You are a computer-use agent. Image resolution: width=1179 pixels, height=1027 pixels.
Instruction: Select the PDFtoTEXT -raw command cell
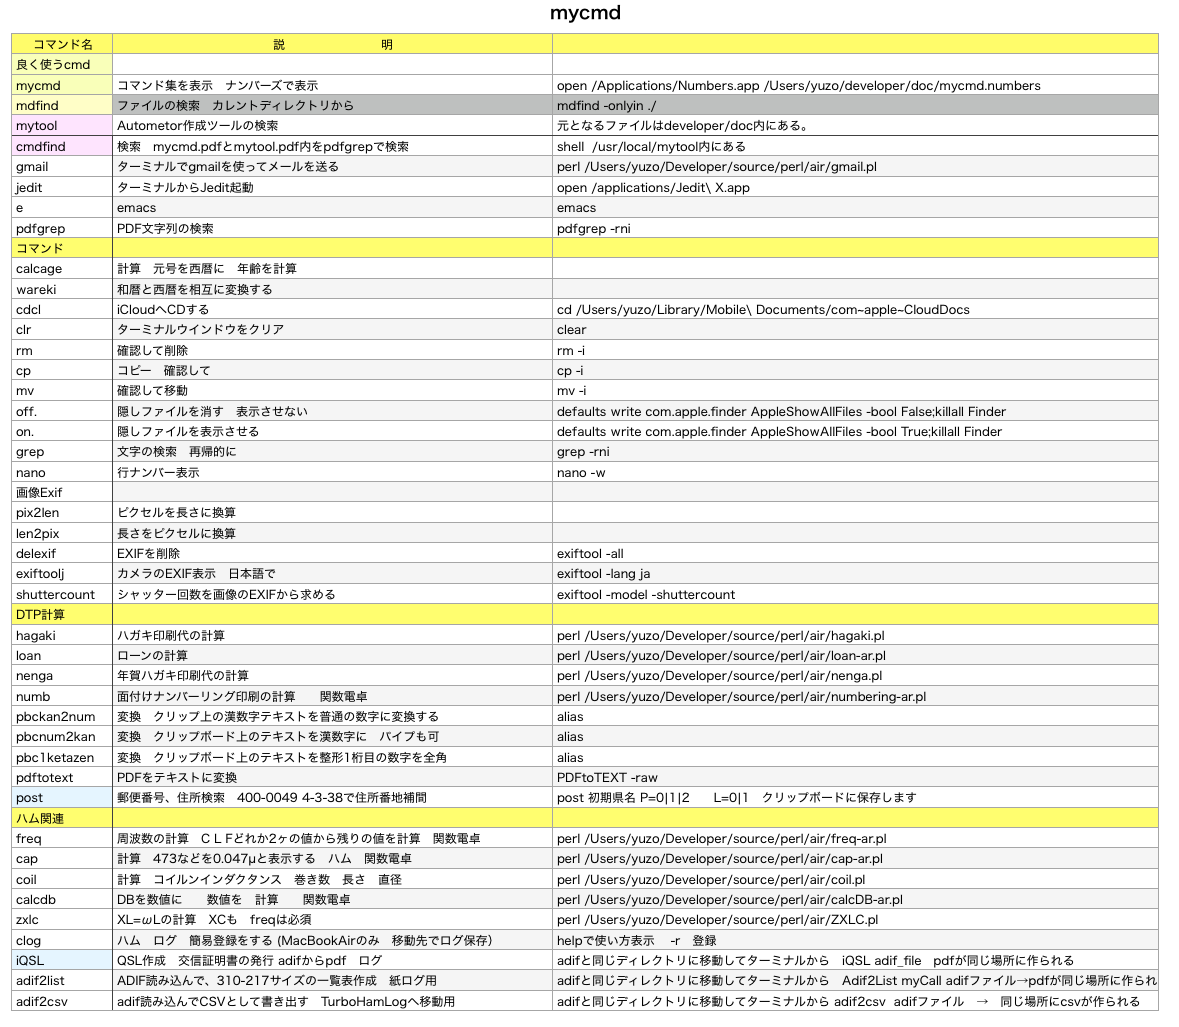point(855,777)
